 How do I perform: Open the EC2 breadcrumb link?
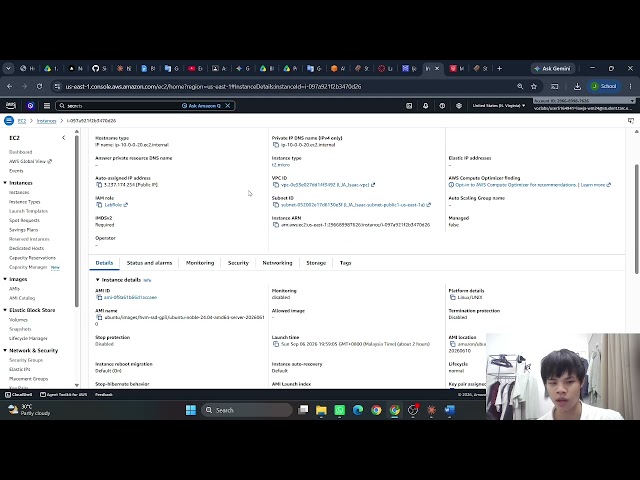coord(22,121)
